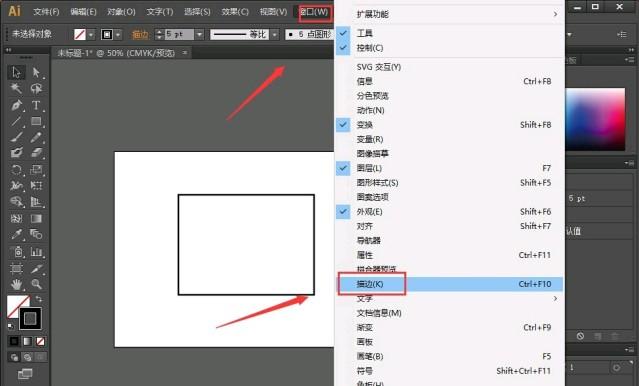Select the Selection (black arrow) tool

coord(16,73)
